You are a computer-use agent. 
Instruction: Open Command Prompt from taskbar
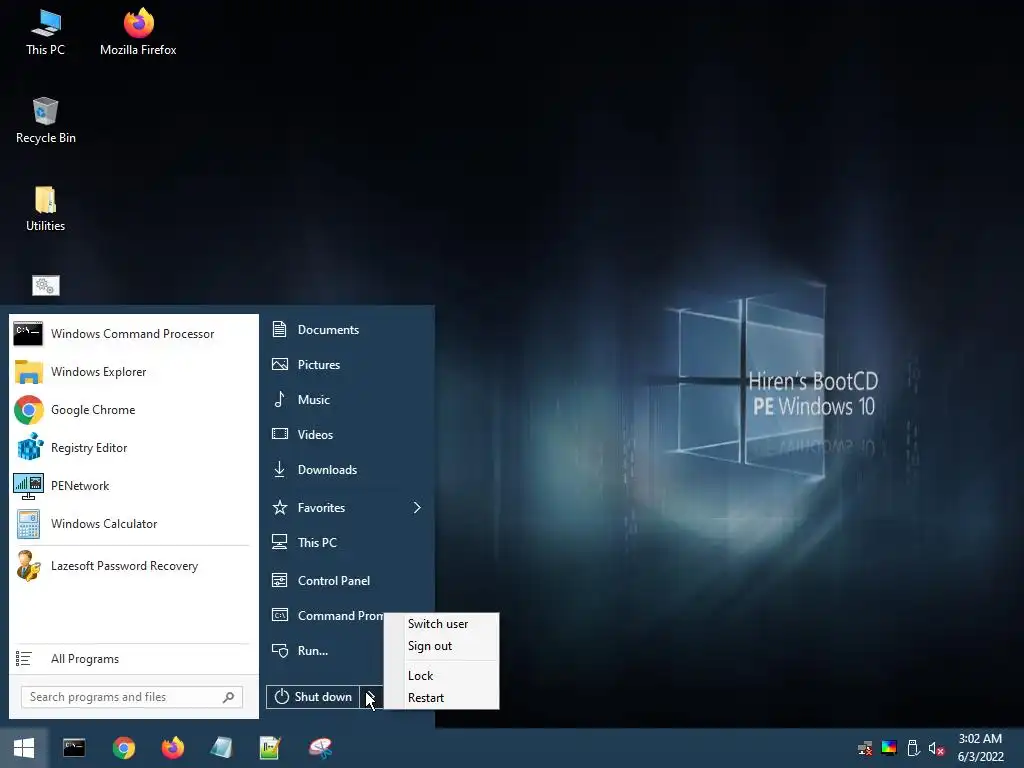pyautogui.click(x=74, y=748)
